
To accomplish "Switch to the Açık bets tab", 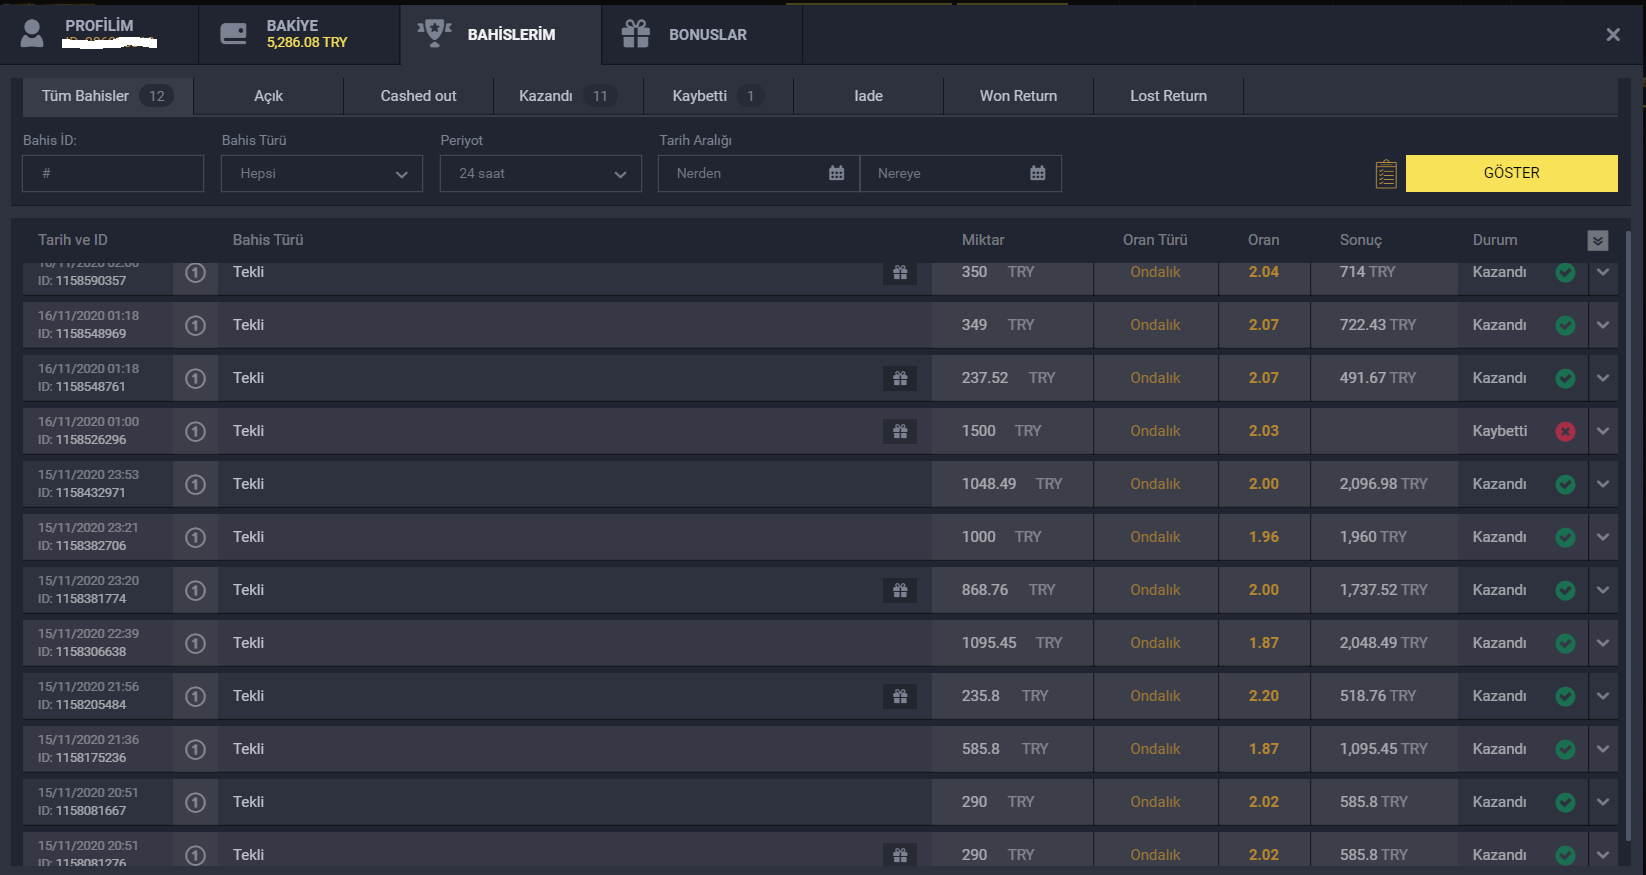I will [268, 96].
